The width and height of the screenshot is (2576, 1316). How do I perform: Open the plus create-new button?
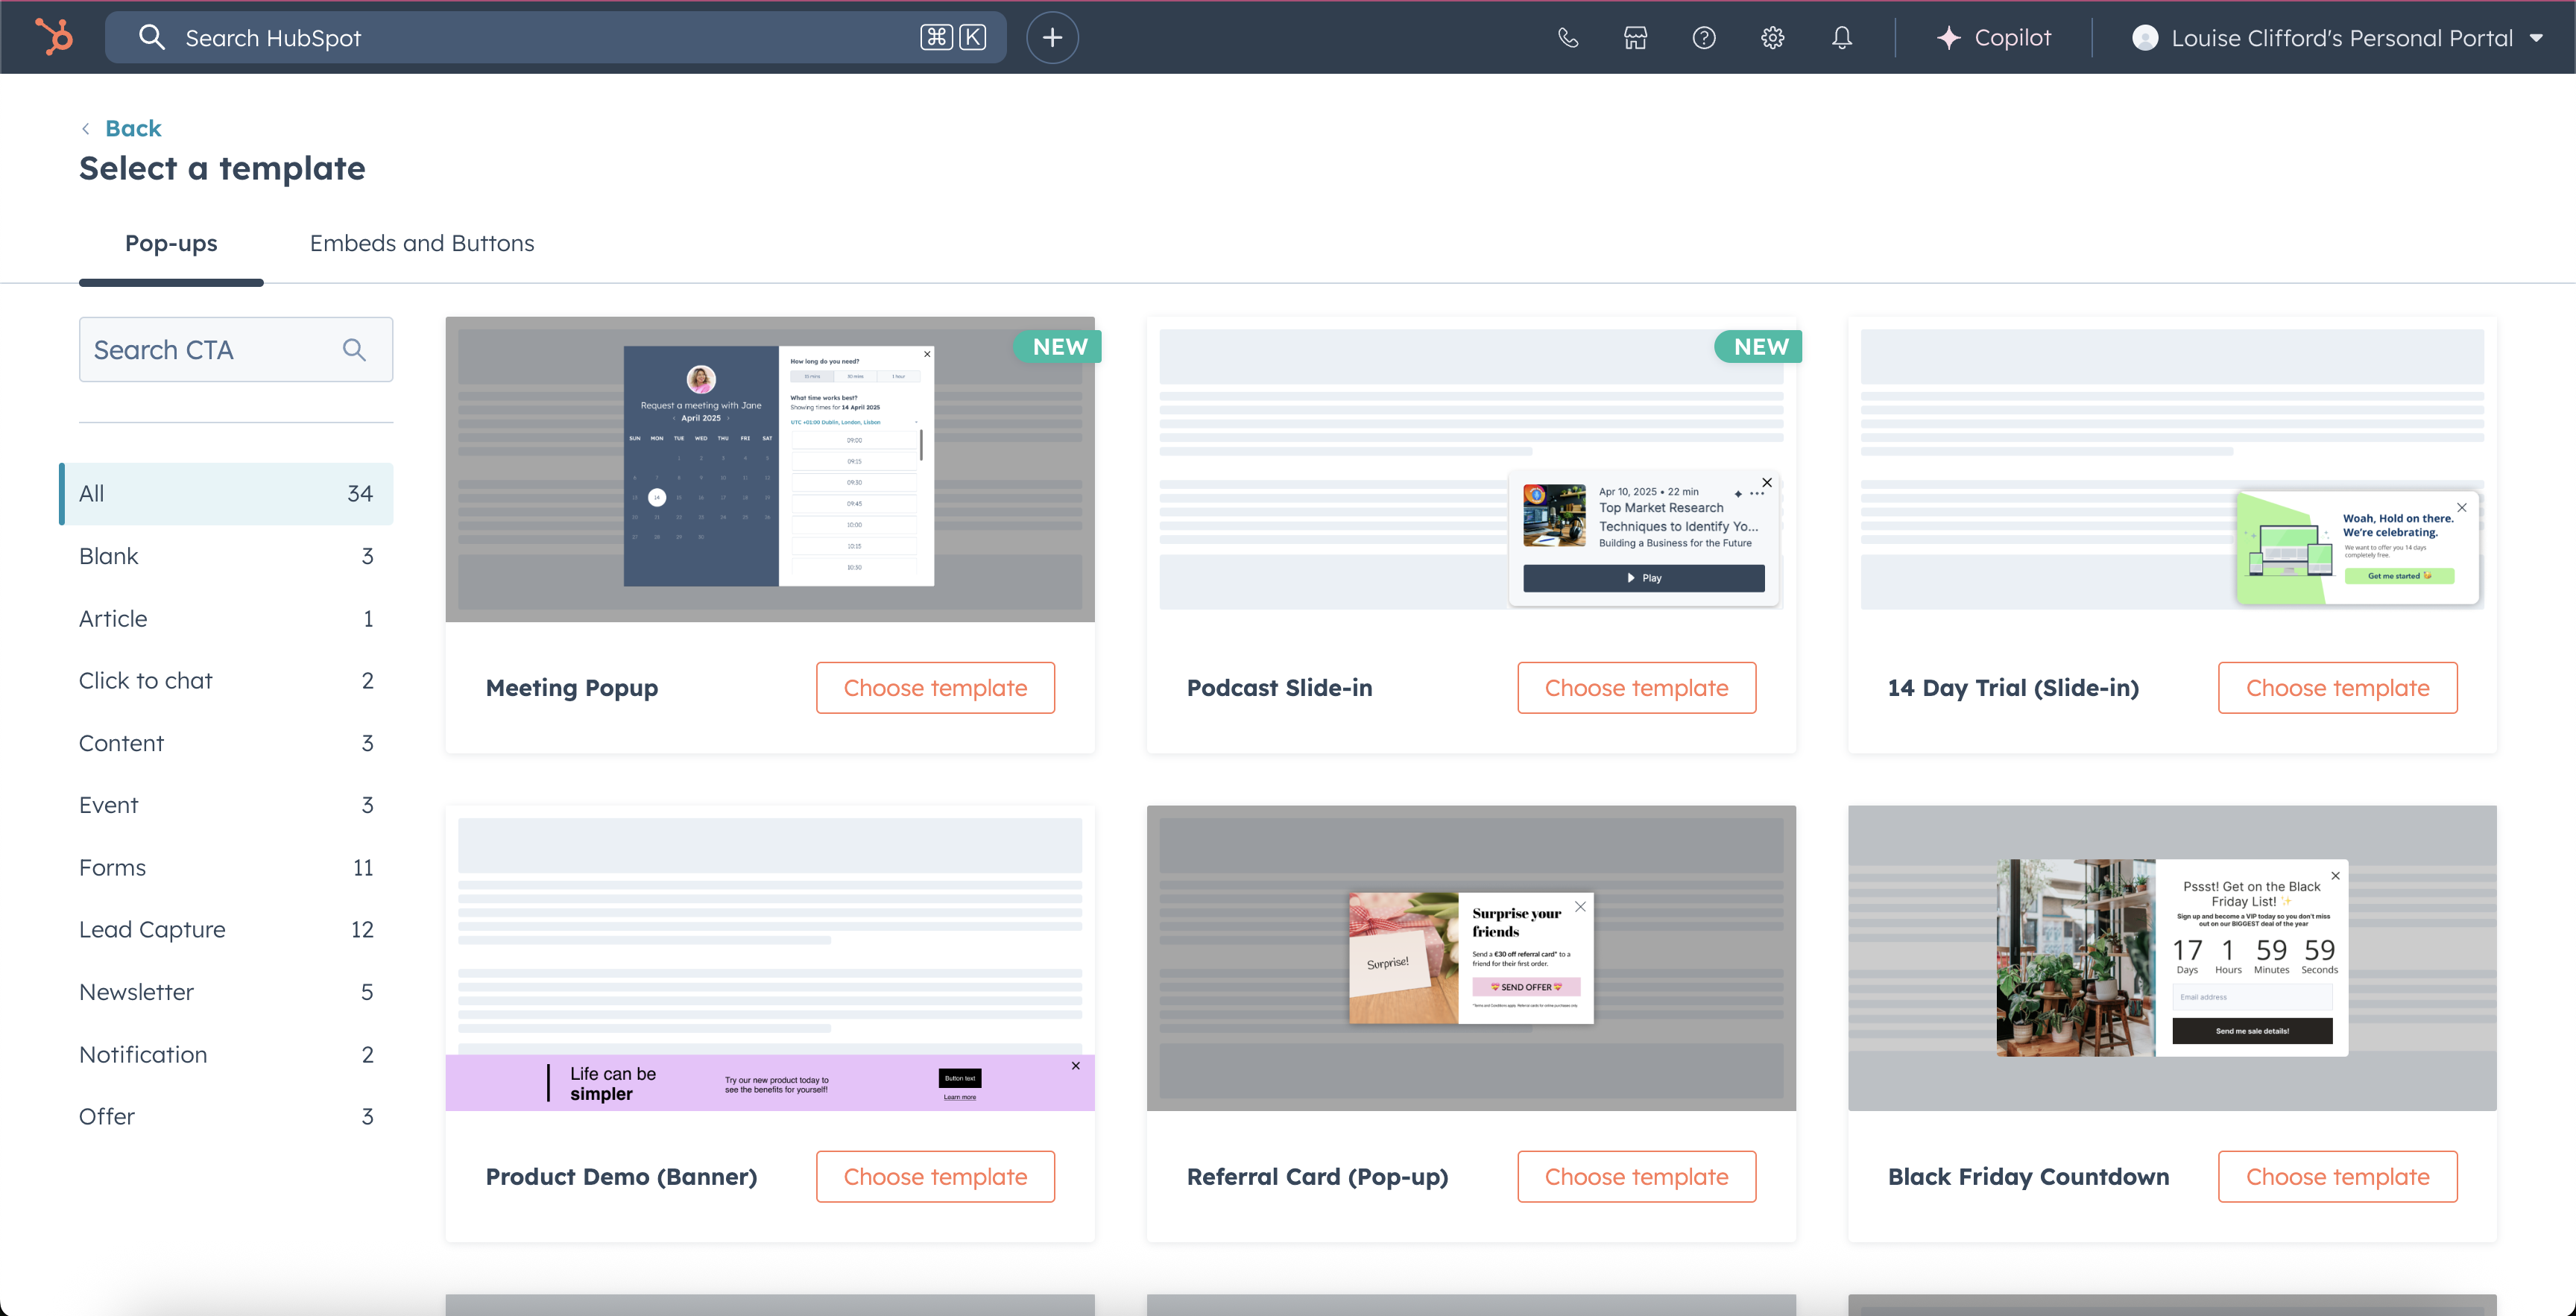pos(1052,37)
